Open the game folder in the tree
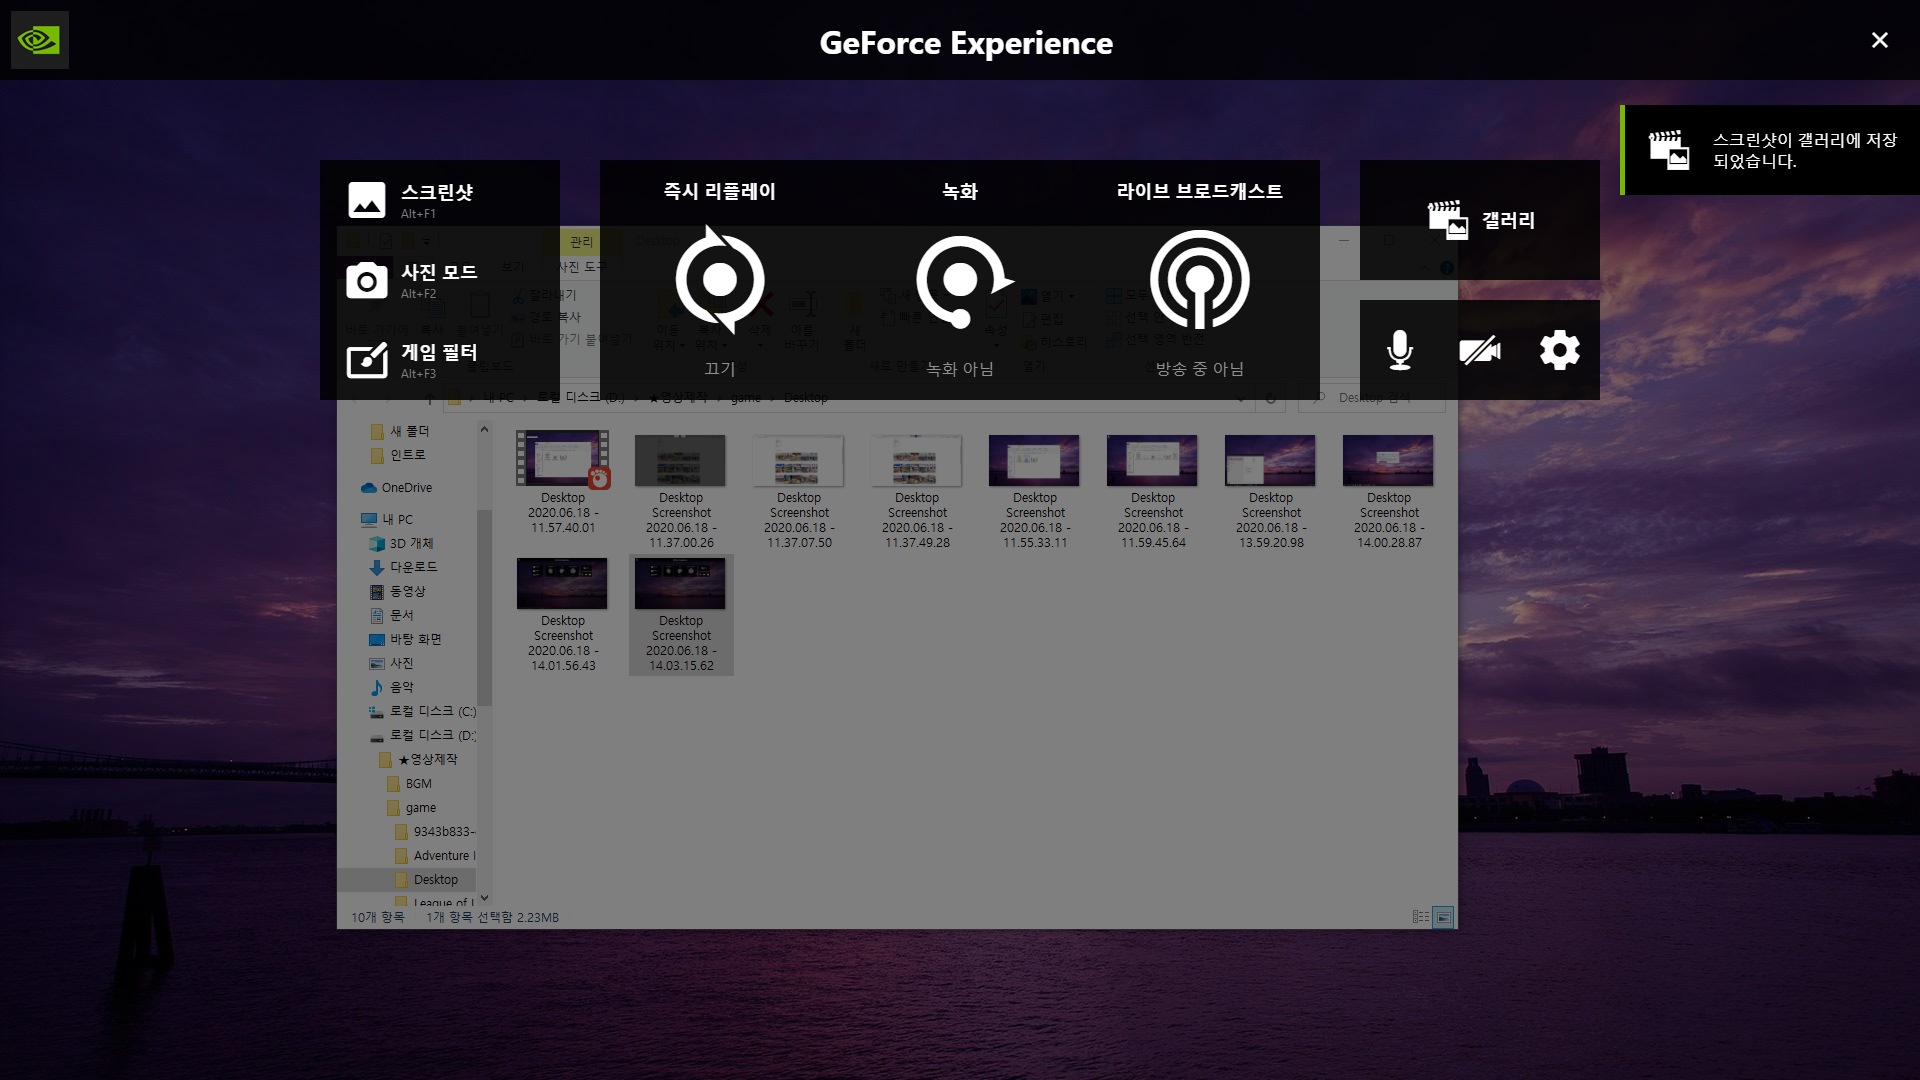Viewport: 1920px width, 1080px height. (420, 808)
